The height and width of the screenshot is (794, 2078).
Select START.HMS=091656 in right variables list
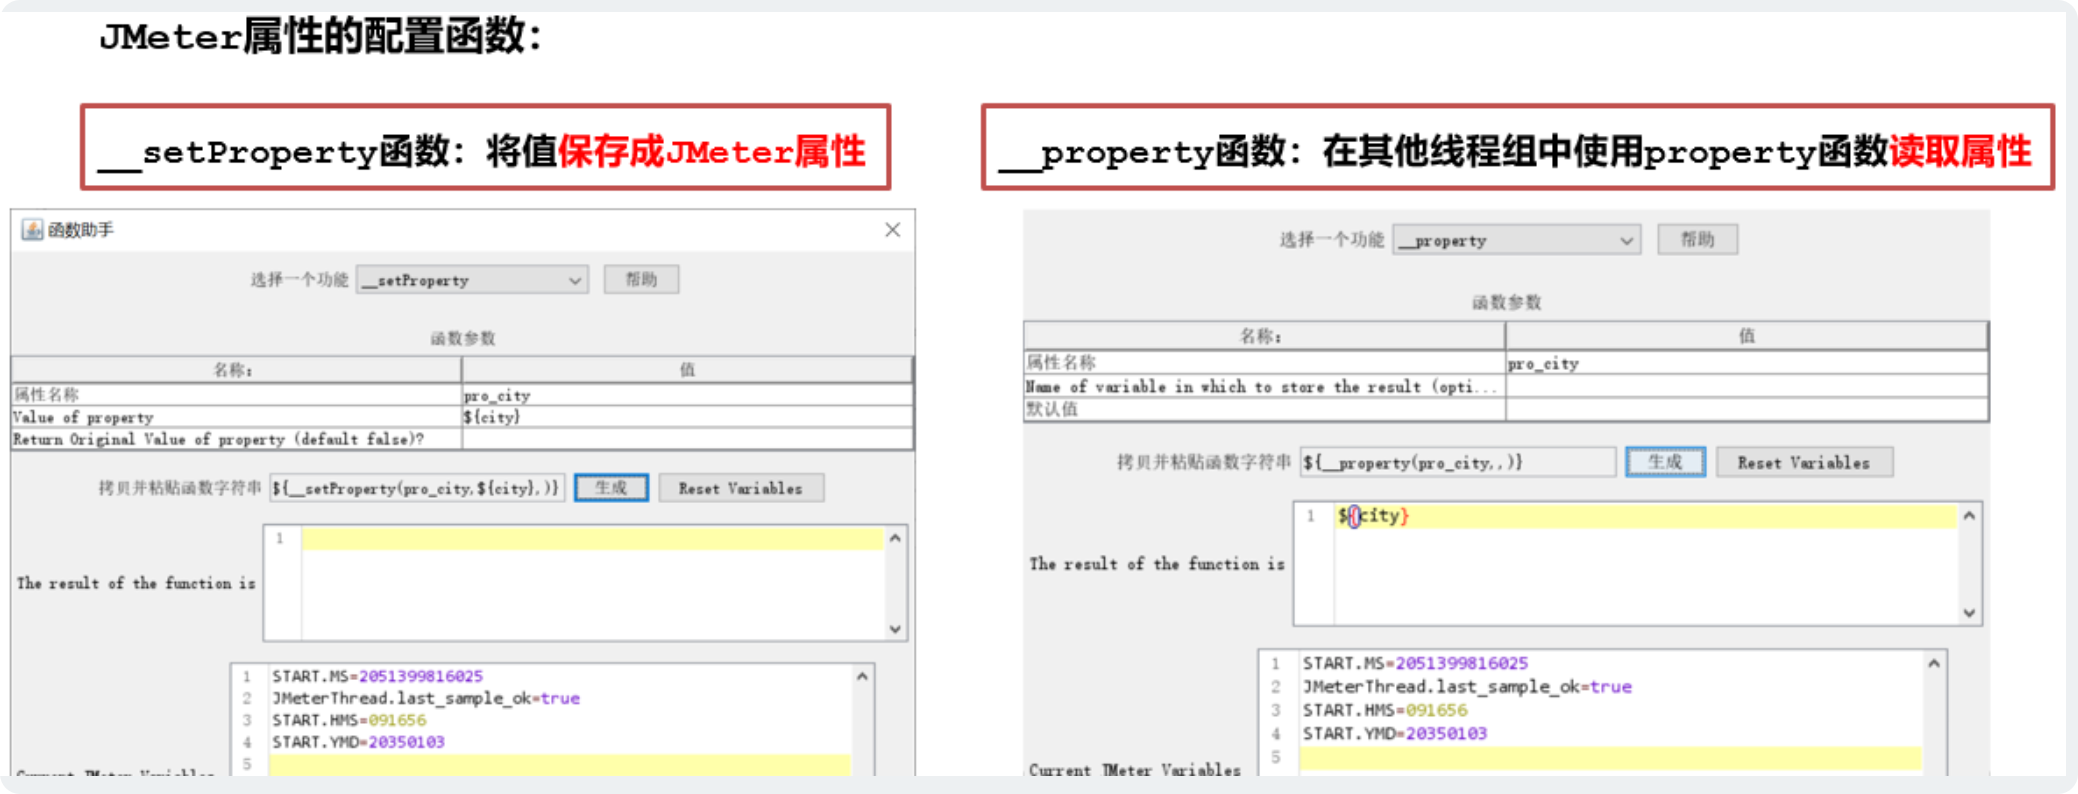[x=1385, y=710]
